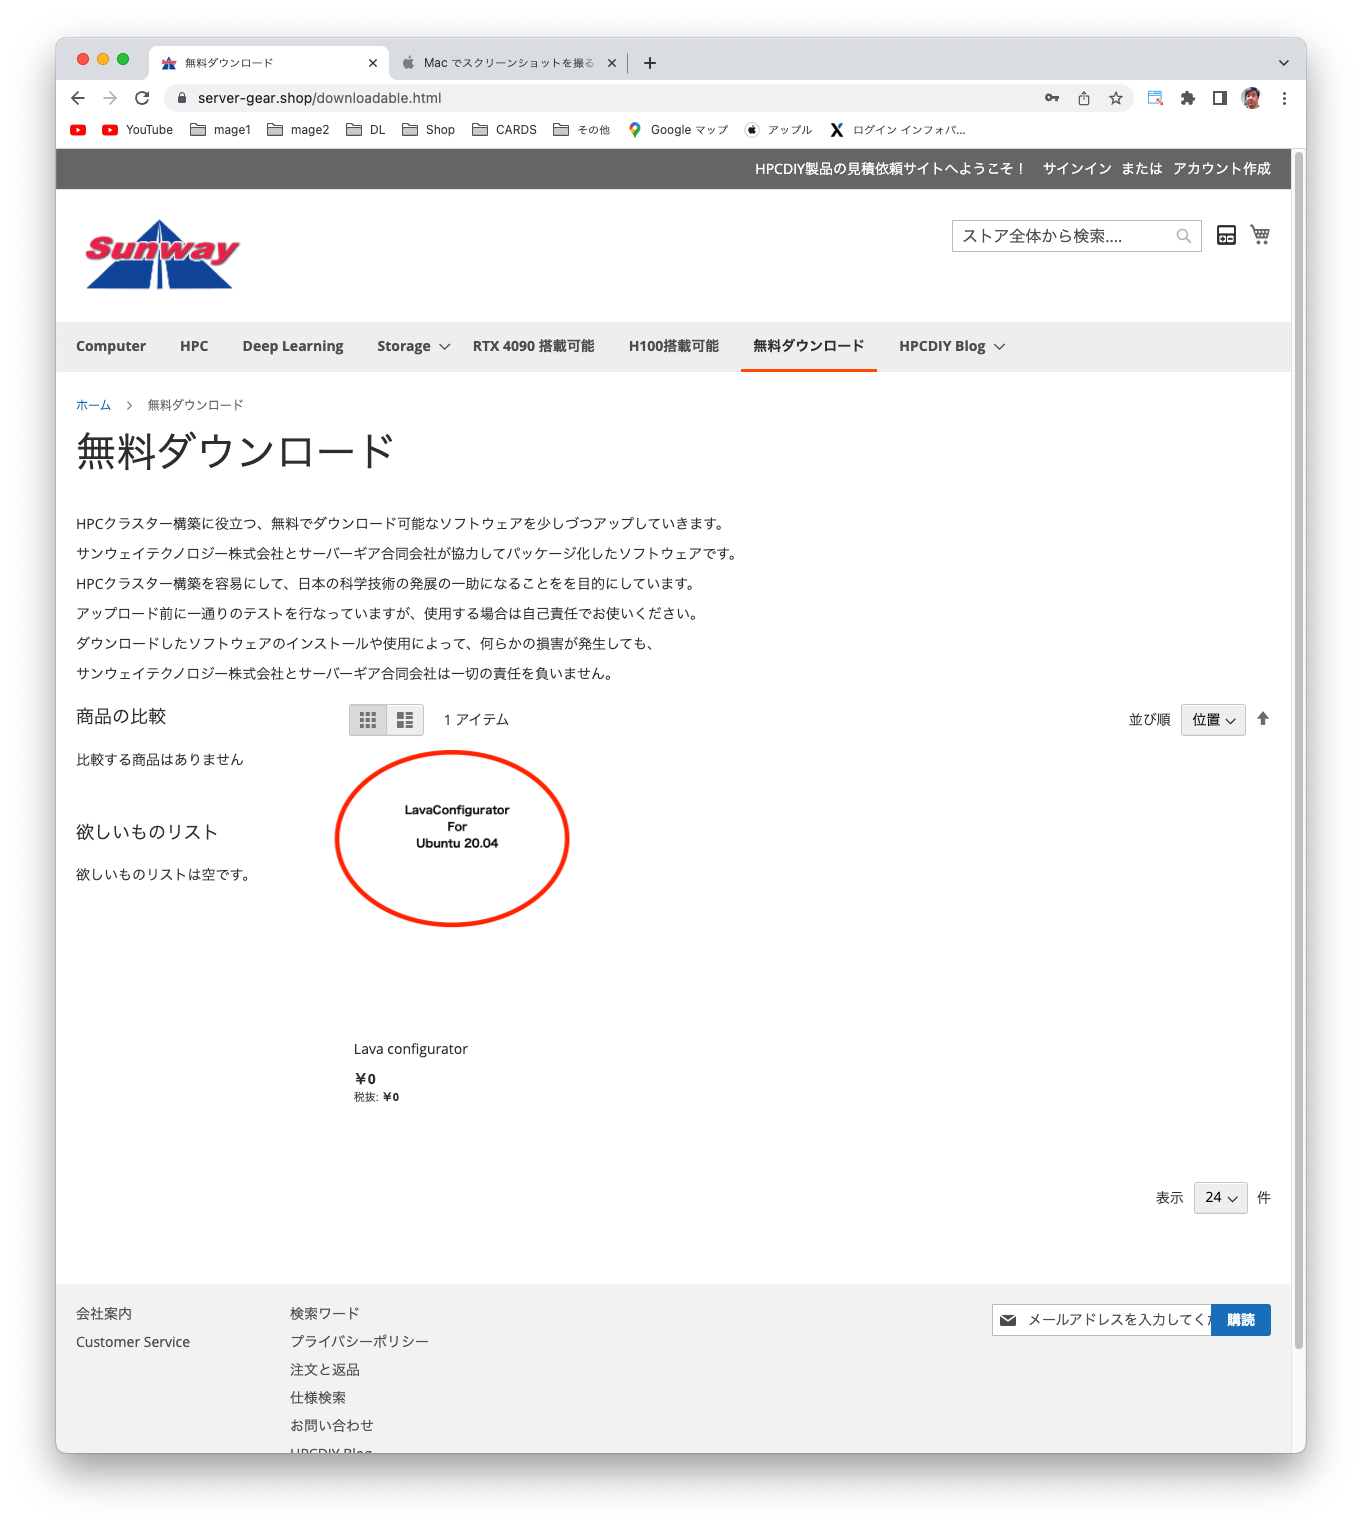Expand the HPCDIY Blog menu
Viewport: 1362px width, 1527px height.
[x=952, y=346]
